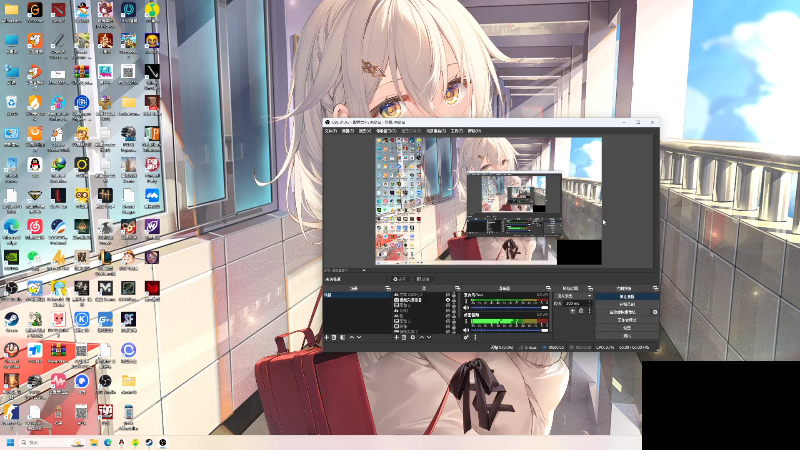
Task: Move selected scene up with Scenes dock arrow
Action: click(352, 337)
